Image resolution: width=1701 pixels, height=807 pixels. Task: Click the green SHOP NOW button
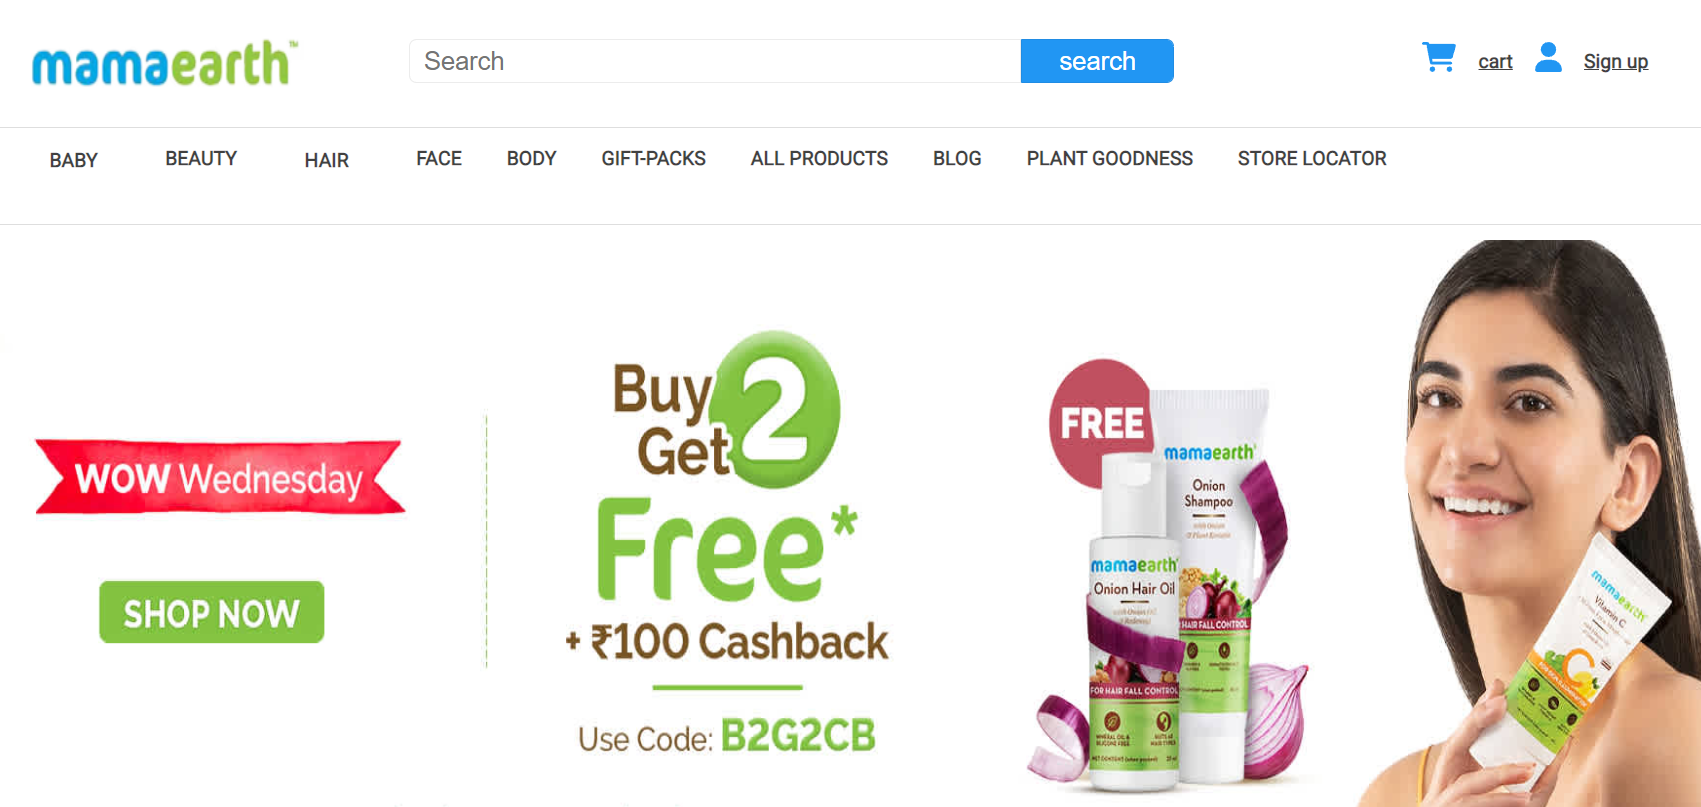(212, 612)
